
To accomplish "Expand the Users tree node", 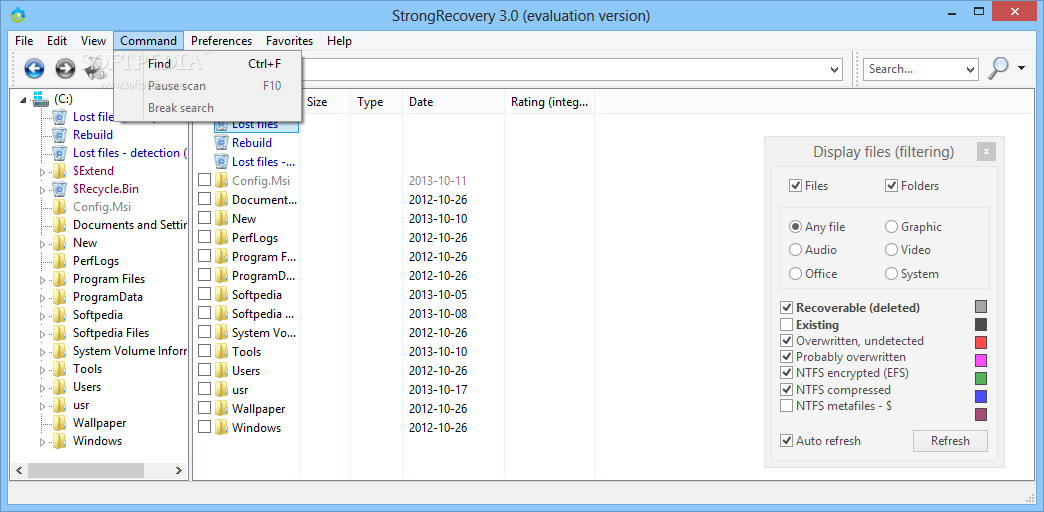I will click(x=43, y=387).
